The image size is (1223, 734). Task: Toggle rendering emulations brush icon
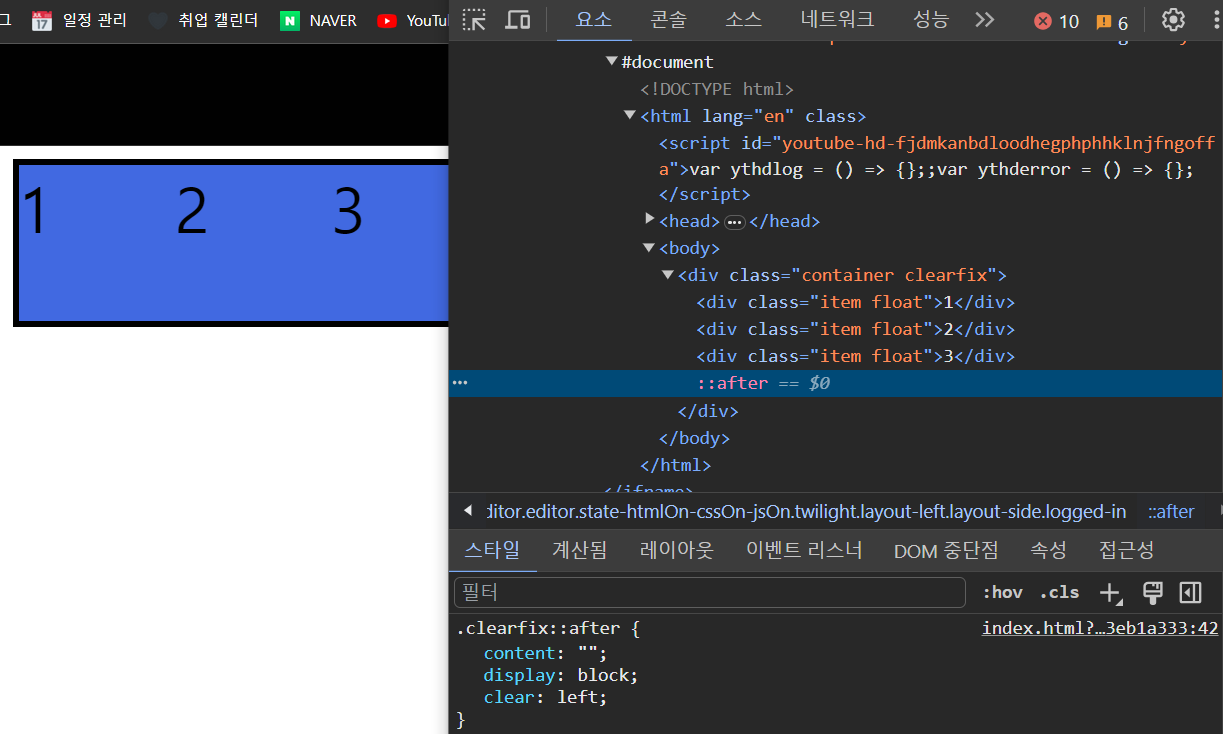tap(1152, 593)
